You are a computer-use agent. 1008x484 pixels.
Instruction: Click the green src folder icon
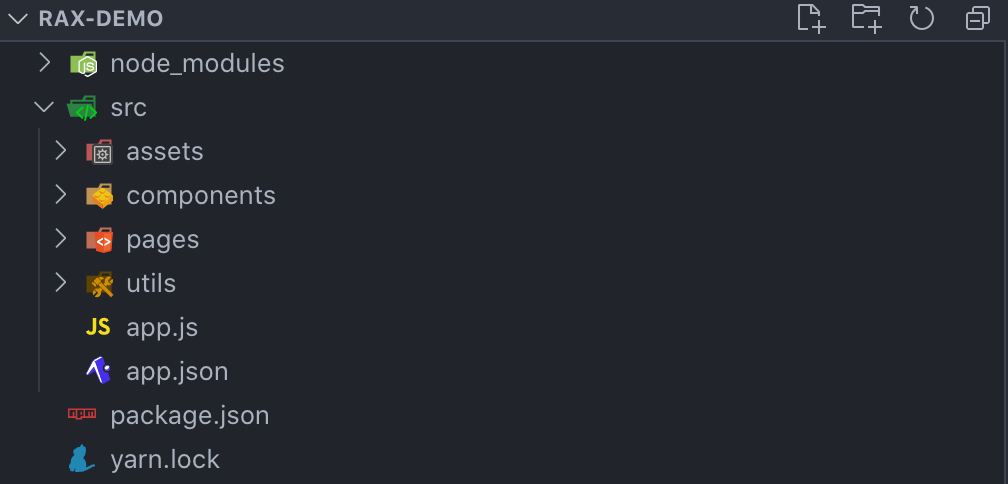pyautogui.click(x=82, y=108)
